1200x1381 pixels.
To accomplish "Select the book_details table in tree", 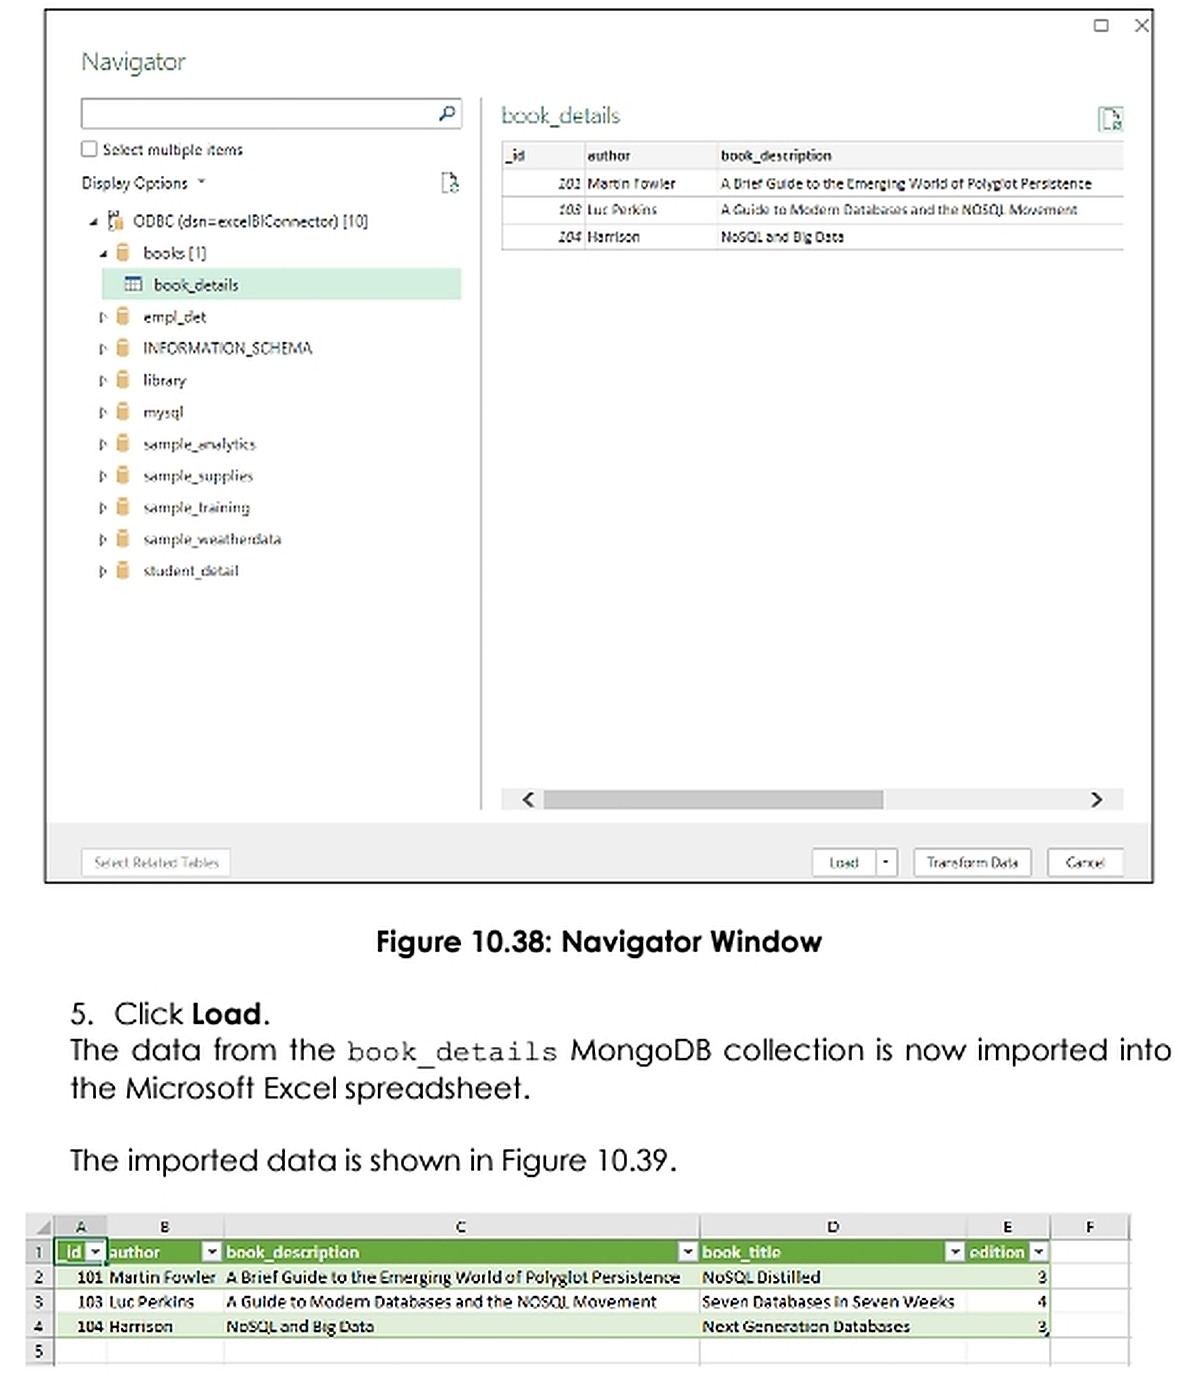I will pos(281,284).
